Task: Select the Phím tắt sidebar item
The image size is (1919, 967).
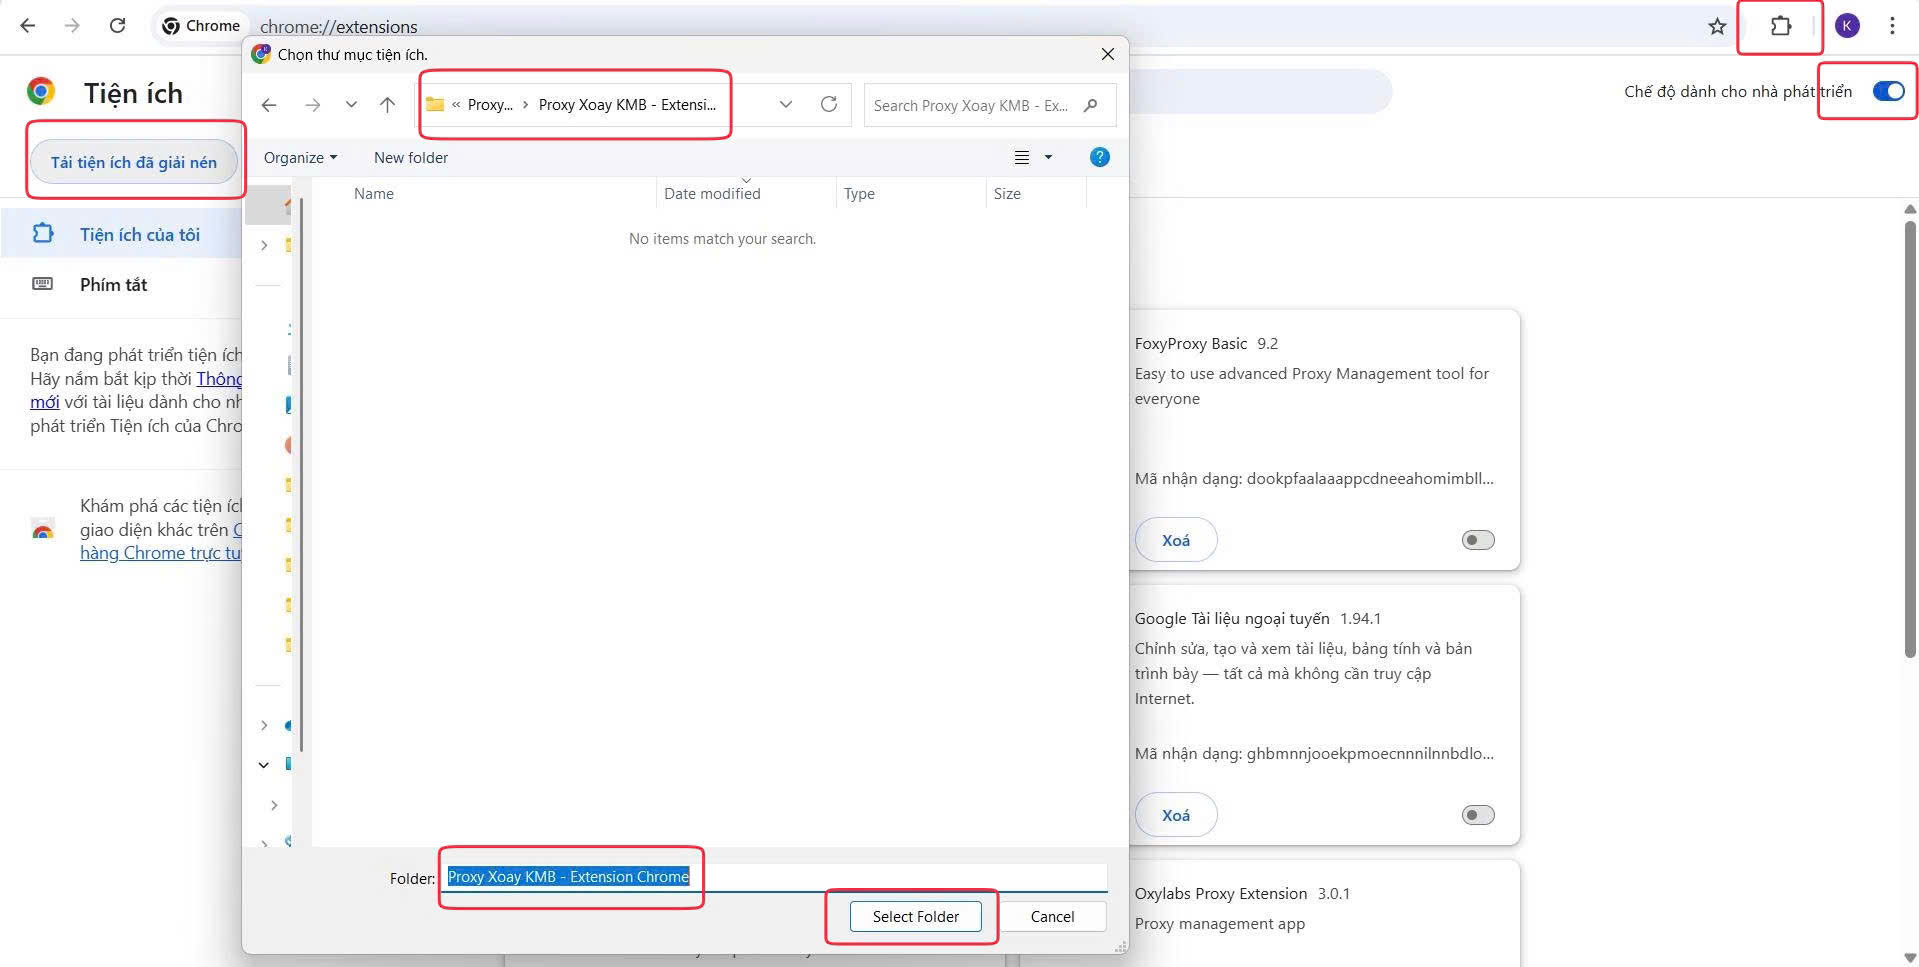Action: click(113, 285)
